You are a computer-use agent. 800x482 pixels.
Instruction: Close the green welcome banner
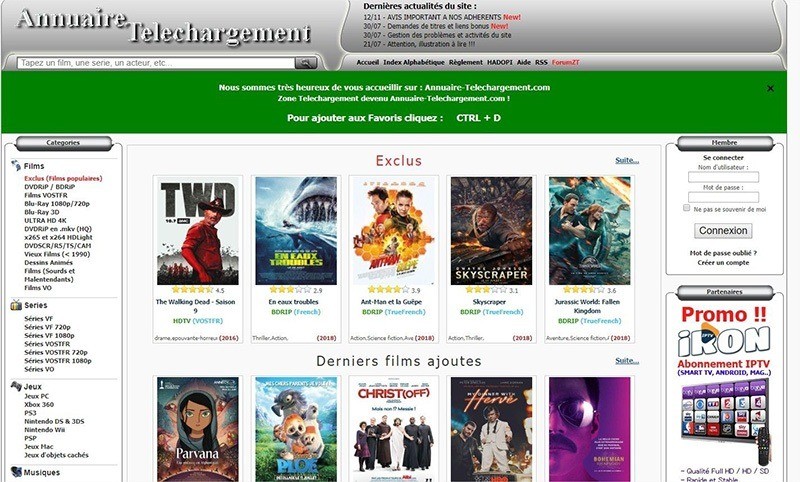pos(770,88)
